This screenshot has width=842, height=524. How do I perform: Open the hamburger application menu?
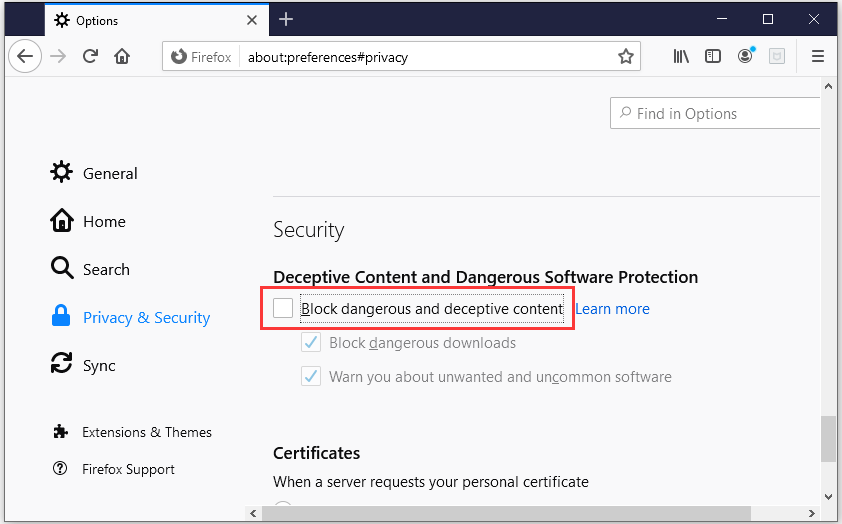point(817,56)
